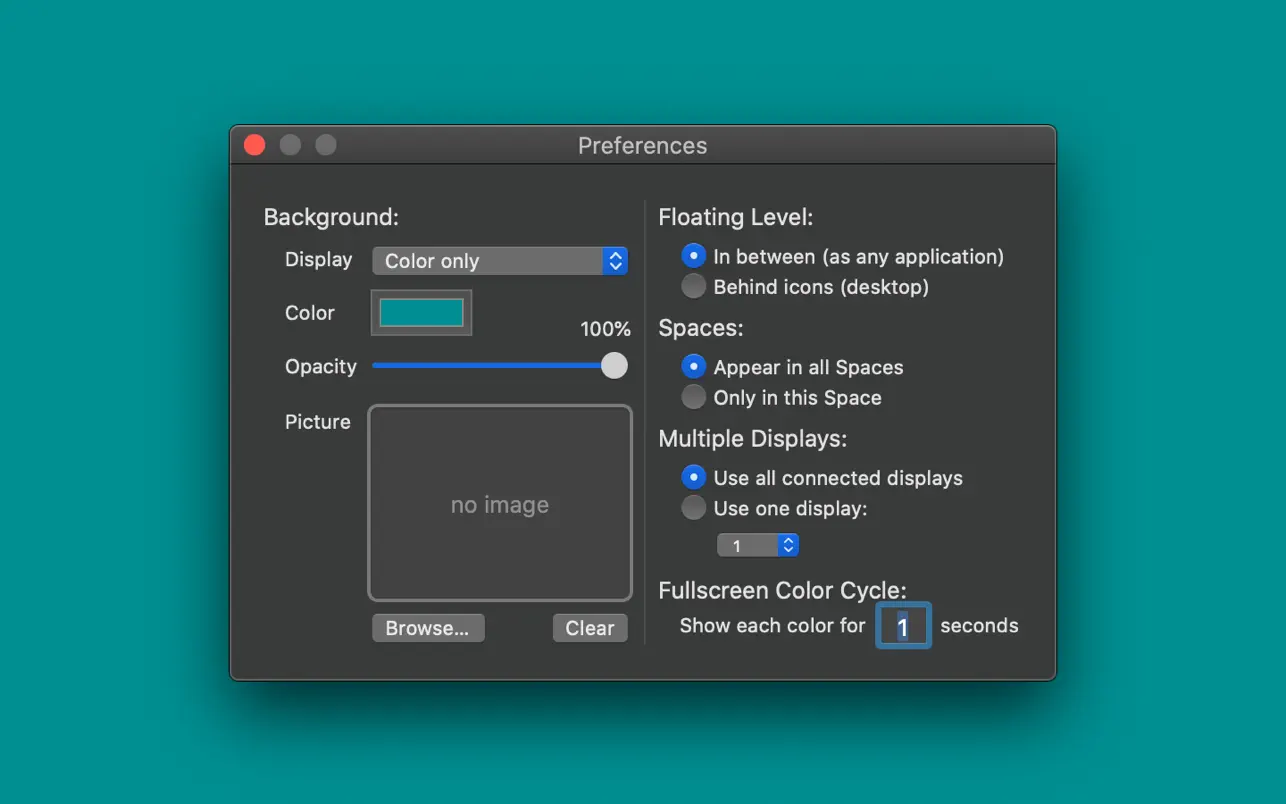The image size is (1286, 804).
Task: Choose "Behind icons (desktop)" floating level
Action: coord(694,285)
